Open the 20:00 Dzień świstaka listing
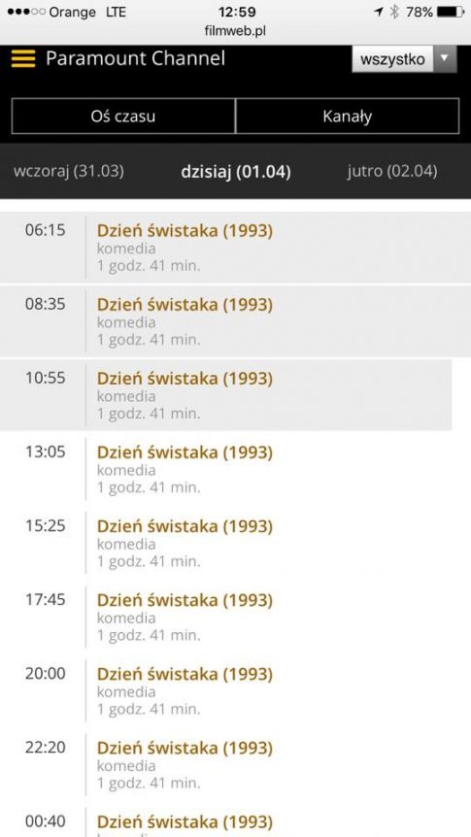Viewport: 471px width, 837px height. point(236,691)
